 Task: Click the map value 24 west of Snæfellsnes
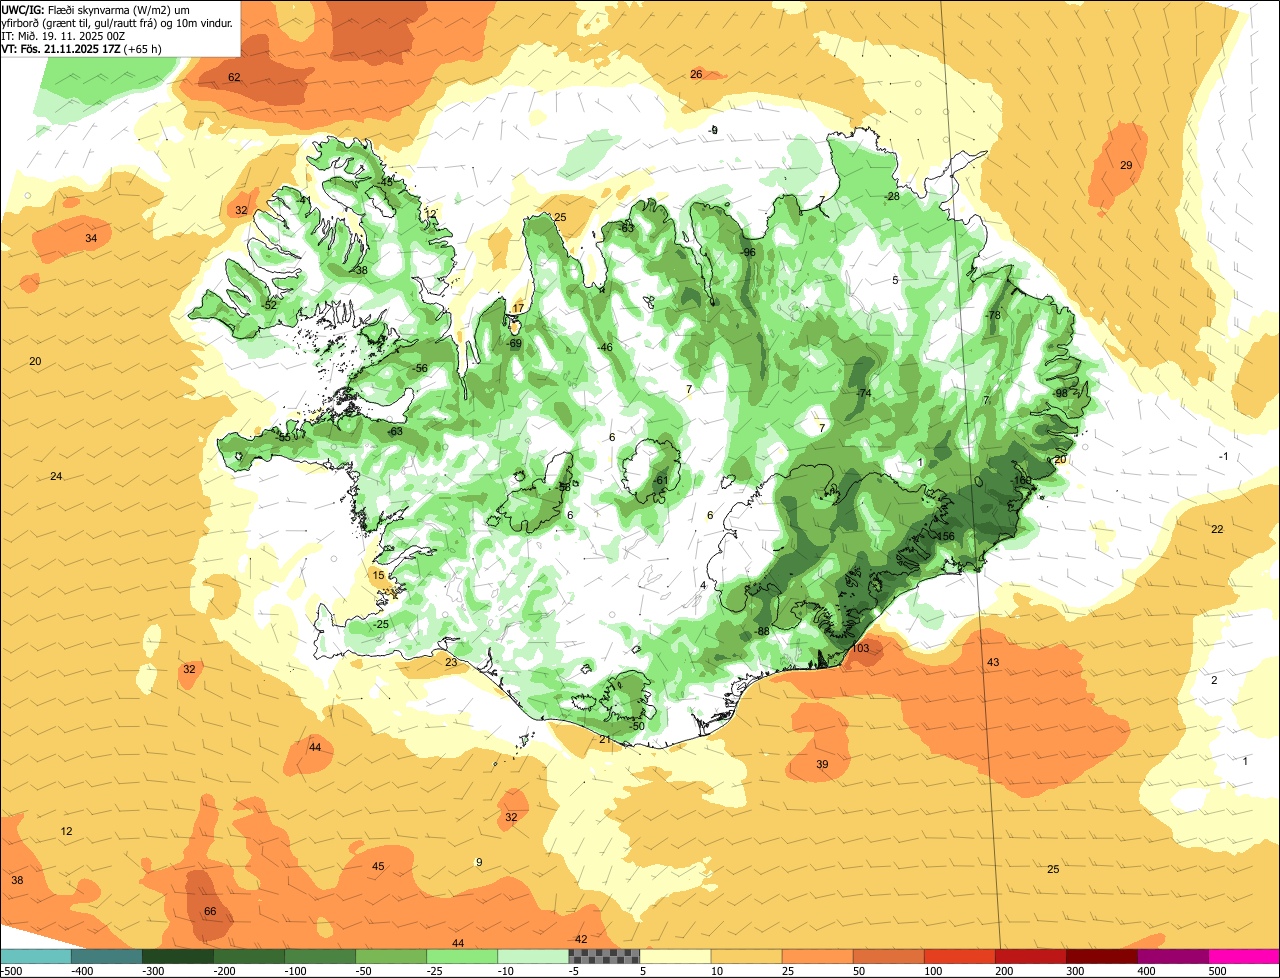pyautogui.click(x=56, y=476)
